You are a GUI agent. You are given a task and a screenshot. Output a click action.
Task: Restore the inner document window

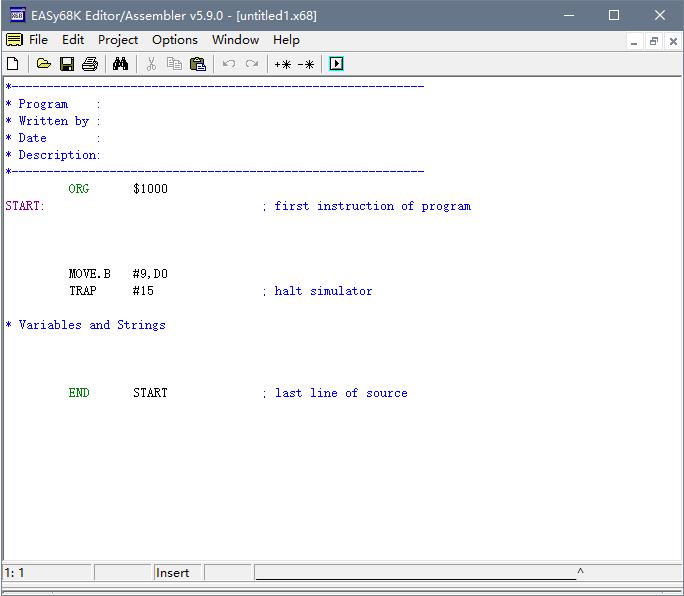point(654,41)
